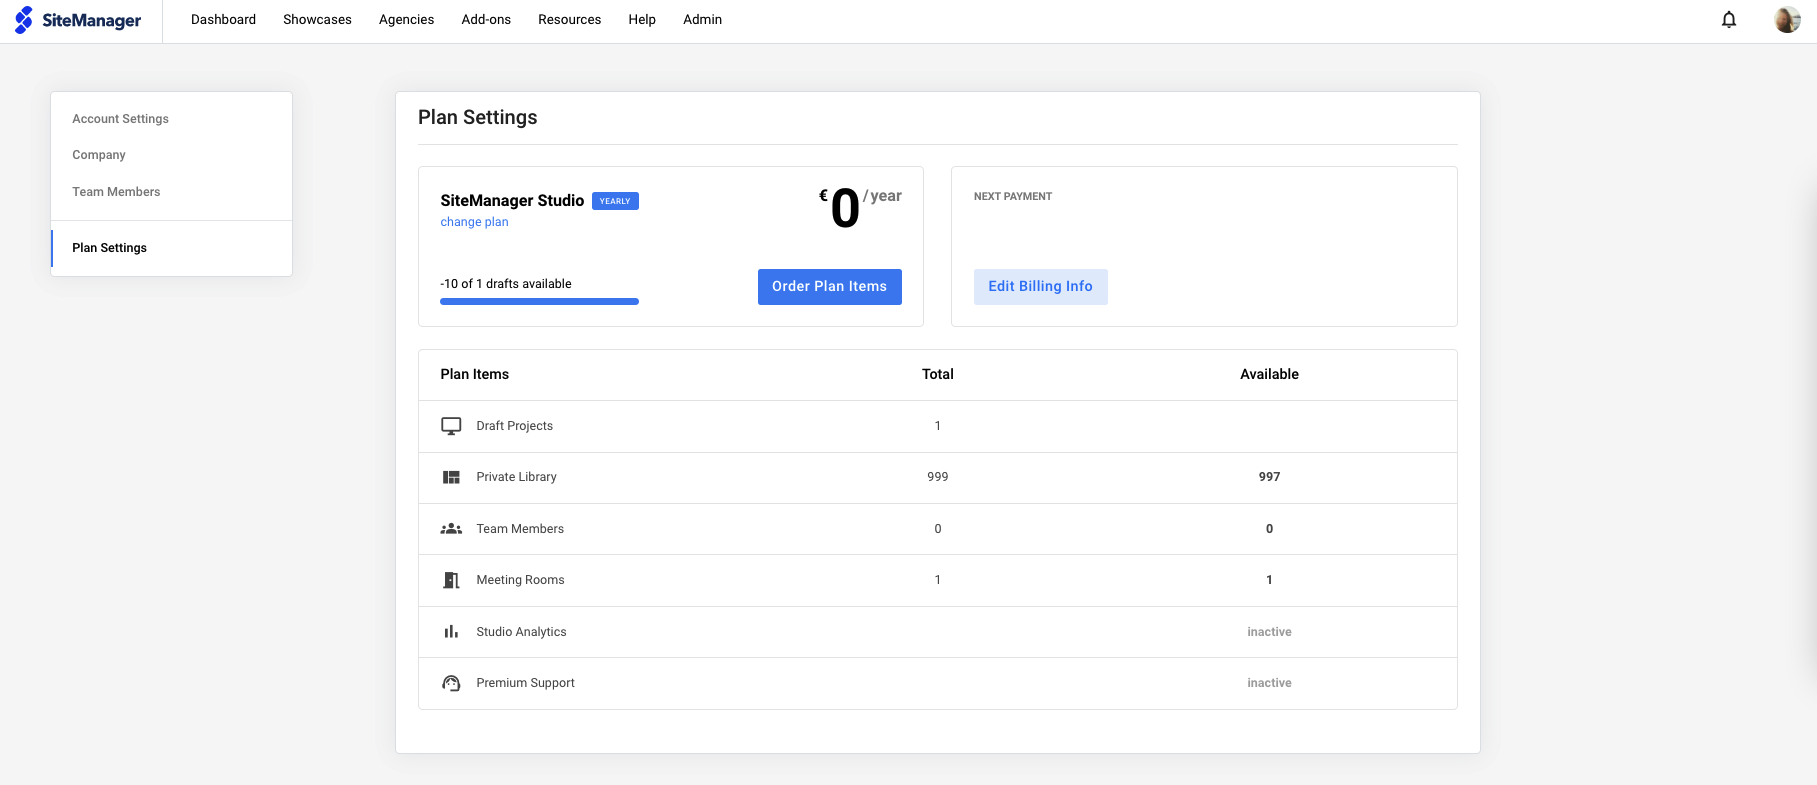Screen dimensions: 1817x785
Task: Click the NEXT PAYMENT label
Action: click(x=1013, y=197)
